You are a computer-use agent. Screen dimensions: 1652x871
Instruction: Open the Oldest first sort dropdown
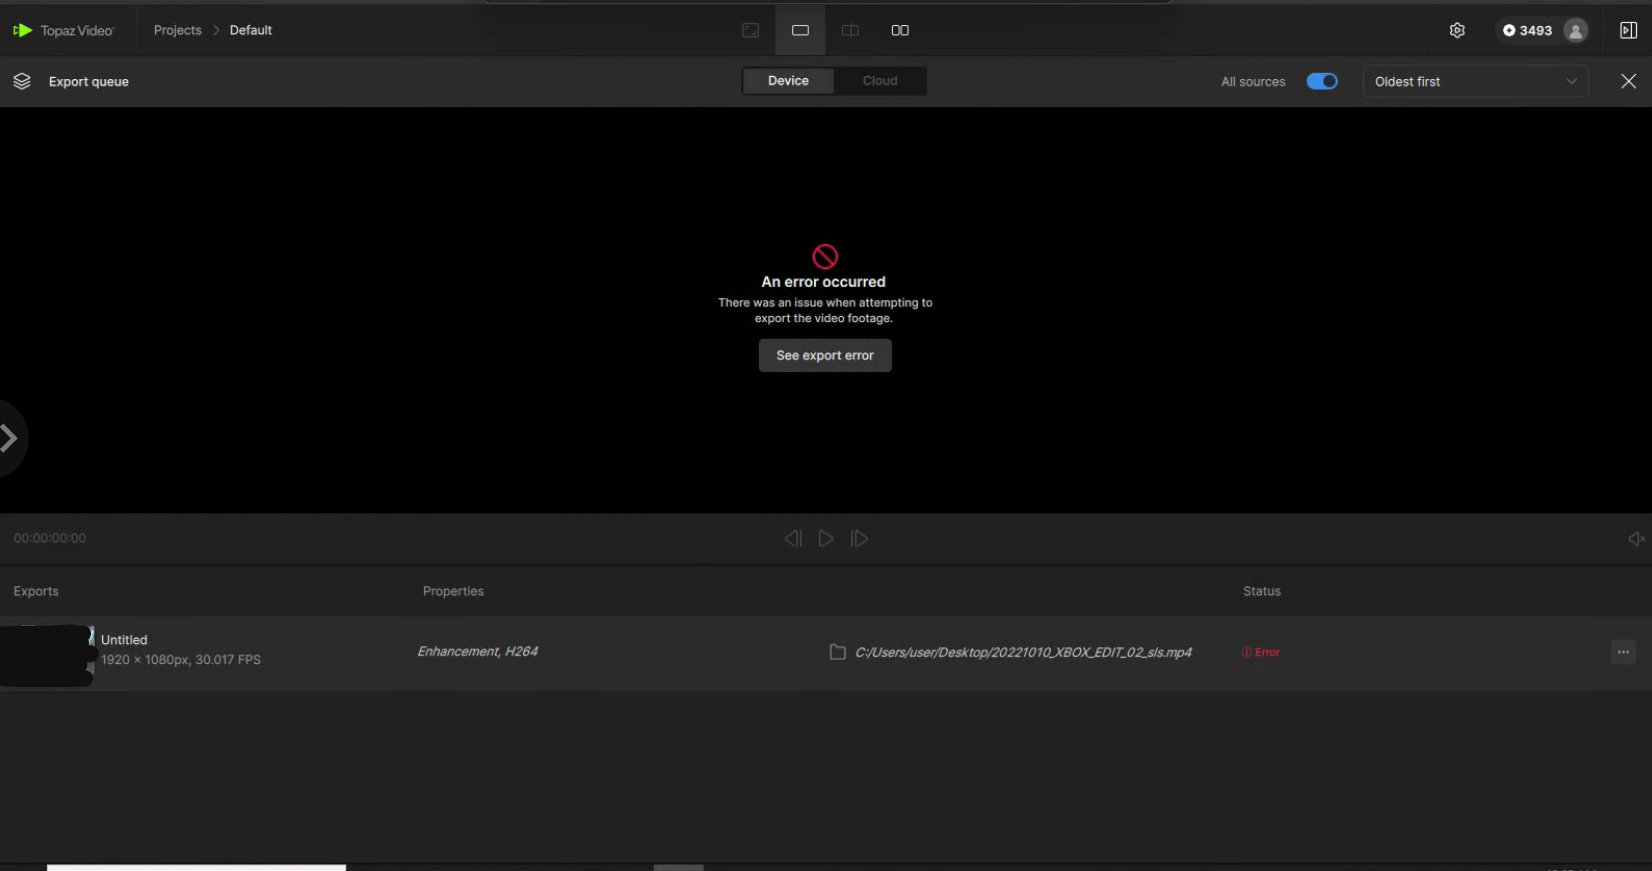pos(1475,81)
